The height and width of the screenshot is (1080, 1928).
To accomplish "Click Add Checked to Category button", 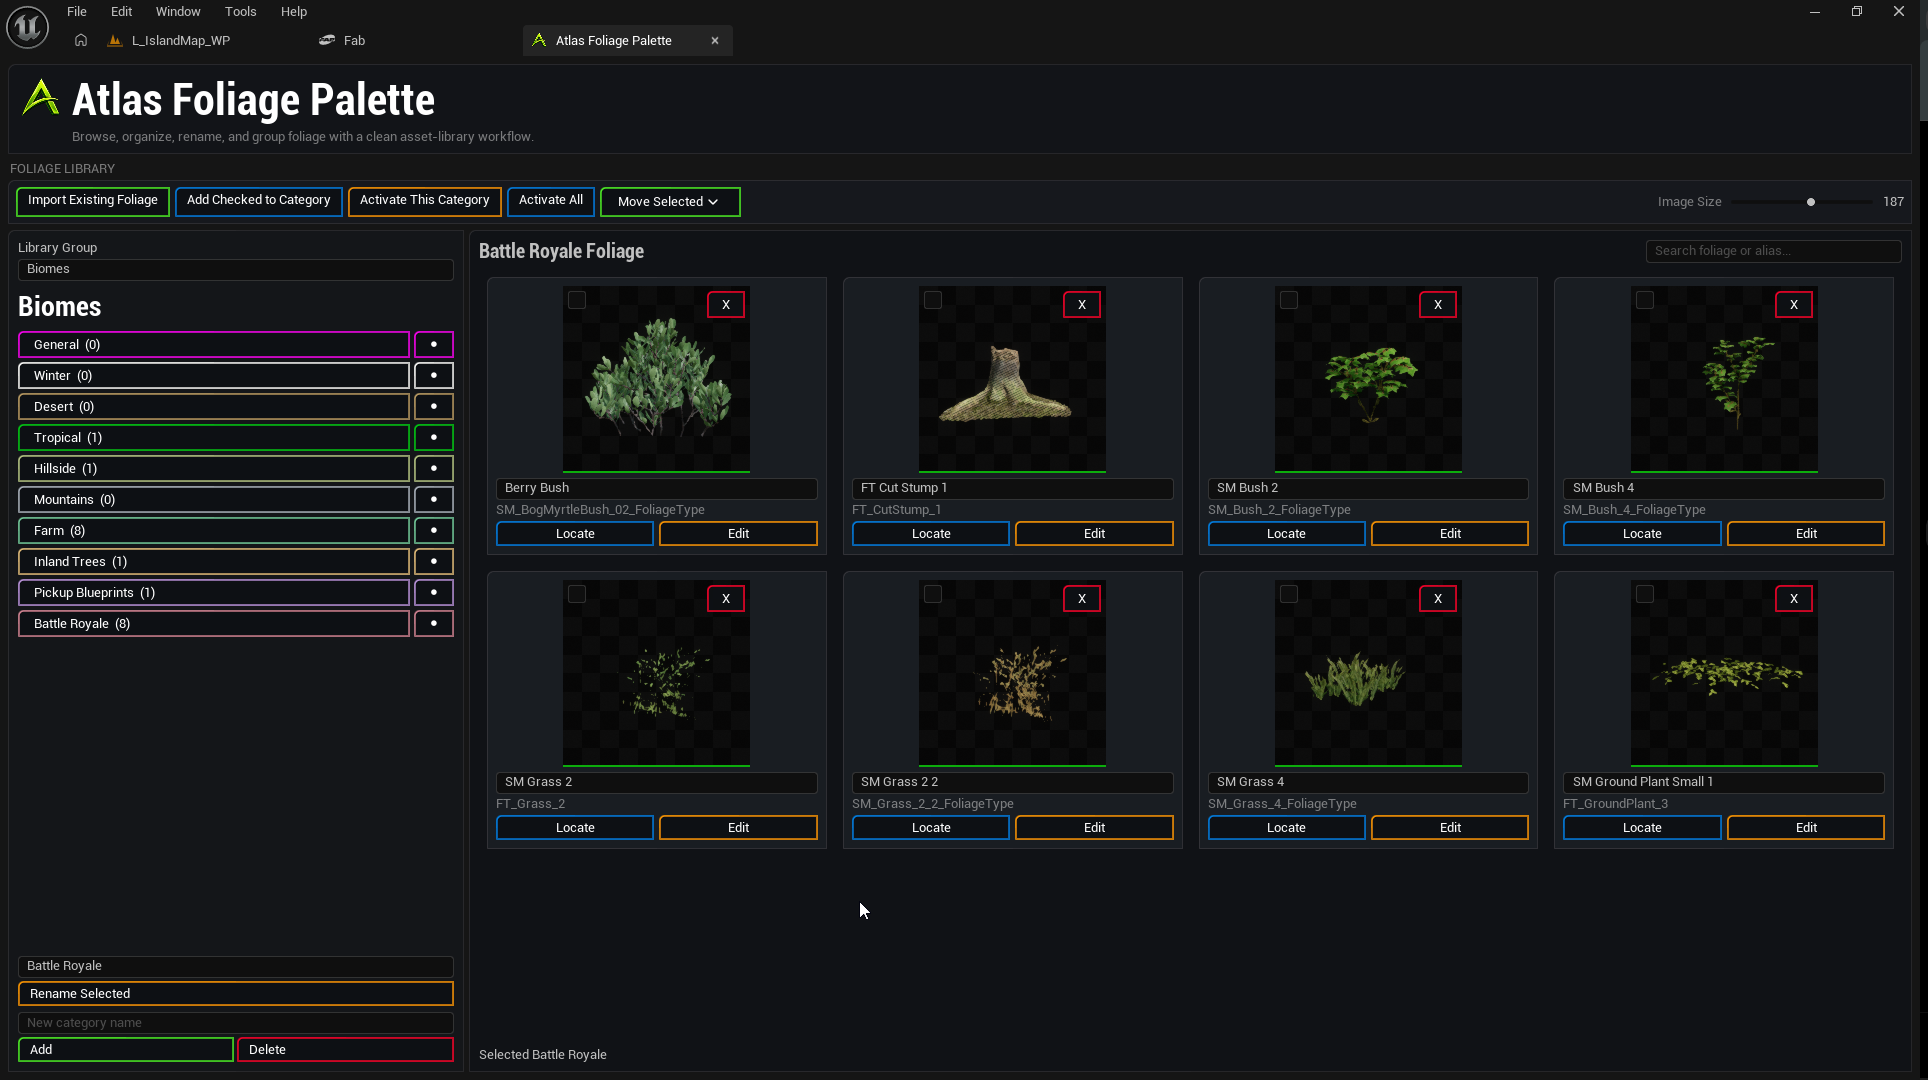I will point(259,201).
